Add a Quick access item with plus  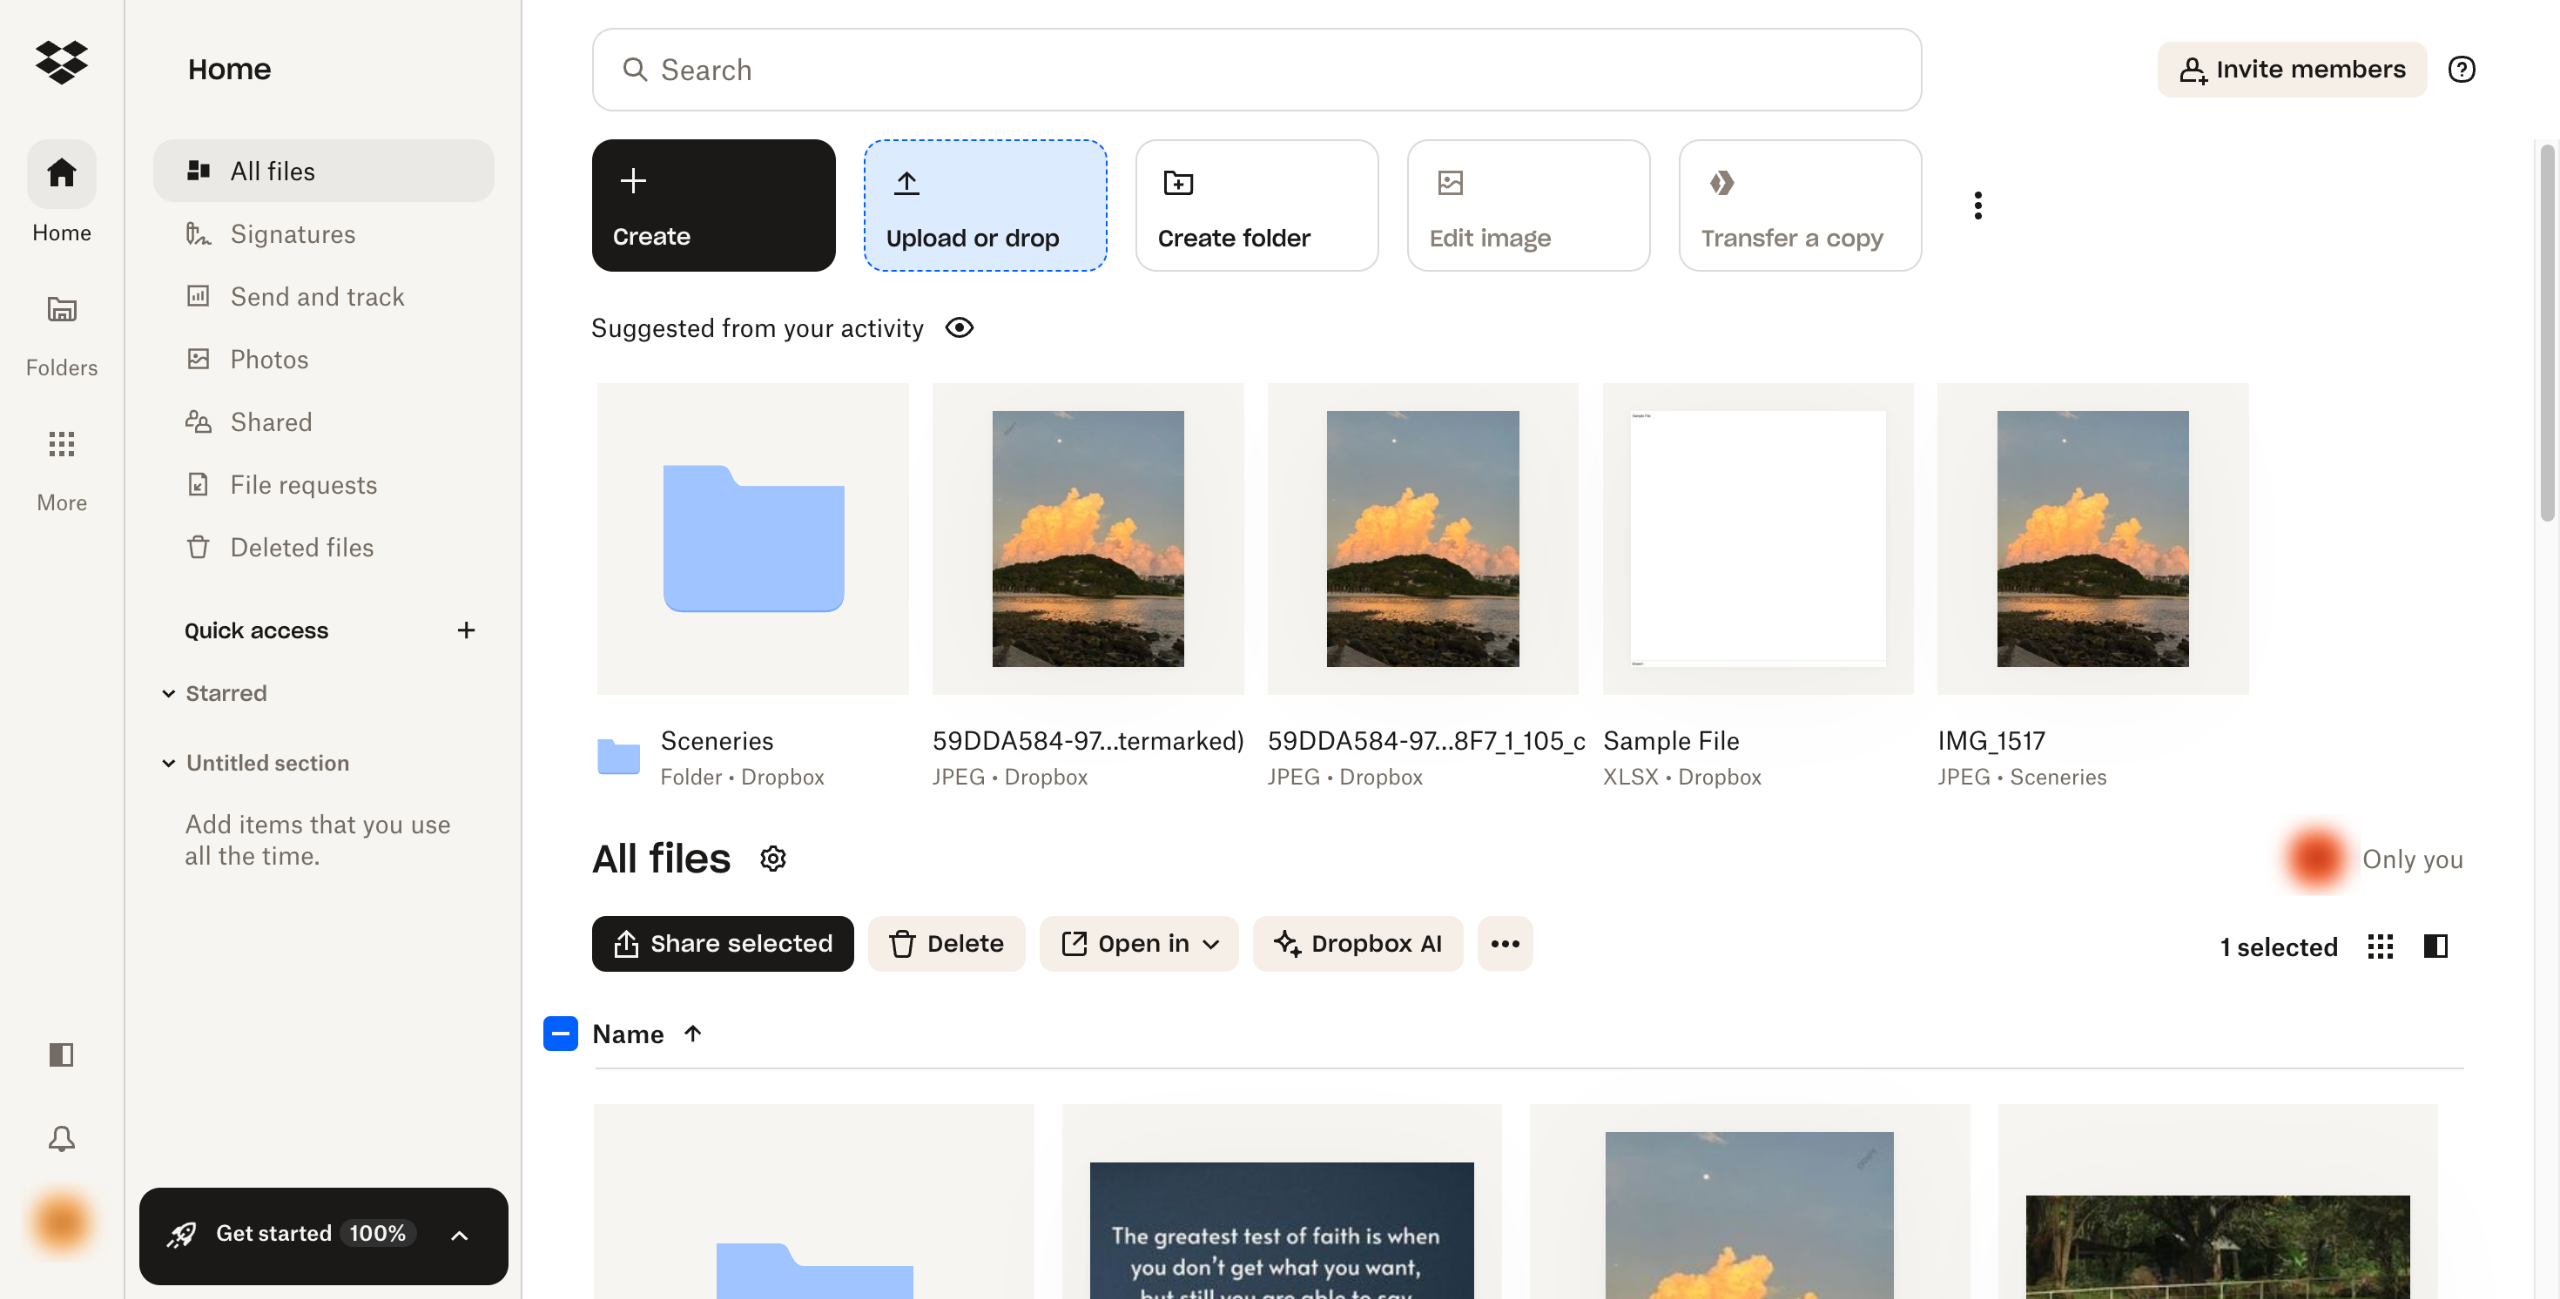[466, 630]
